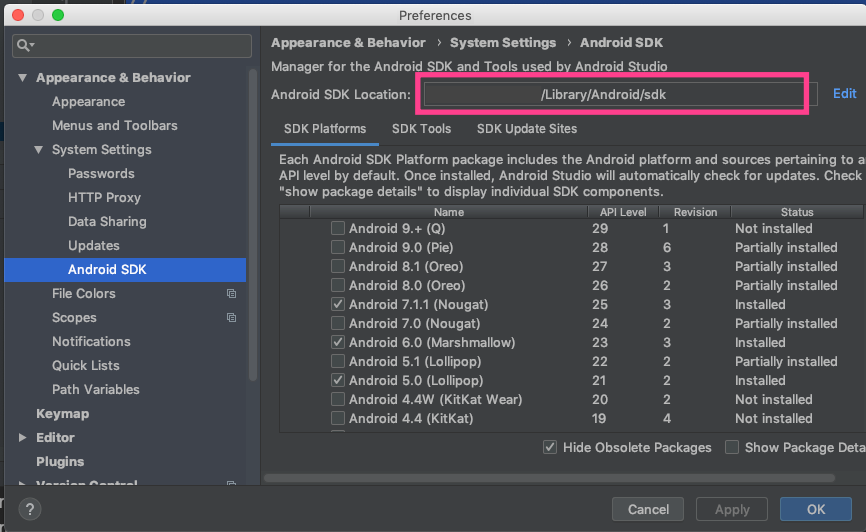
Task: Click 'Not installed' status of Android 4.4 row
Action: point(773,419)
